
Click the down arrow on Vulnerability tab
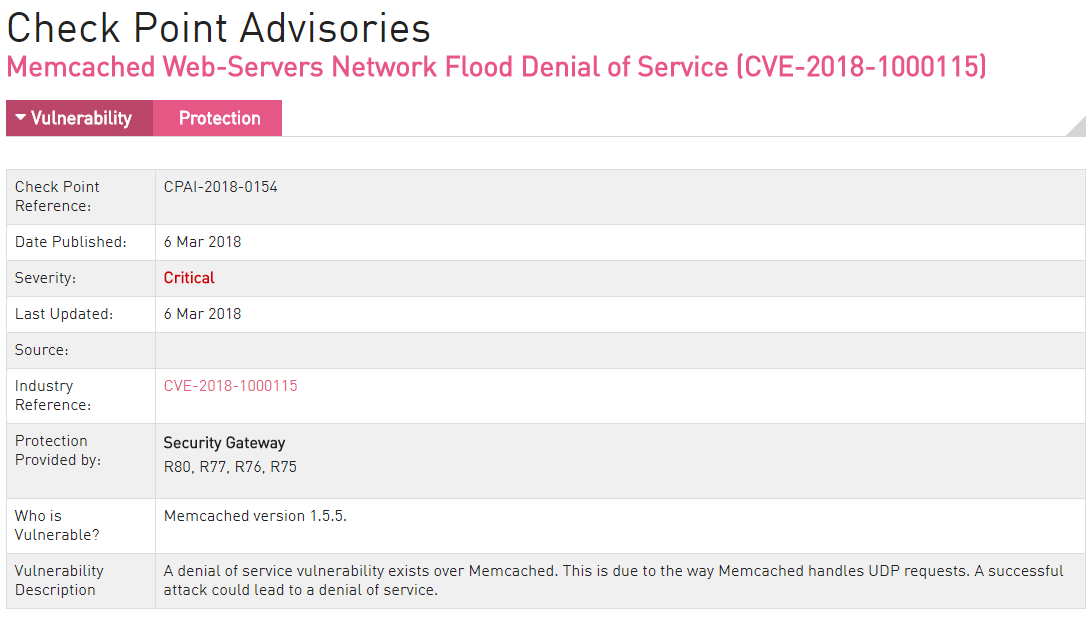point(21,117)
